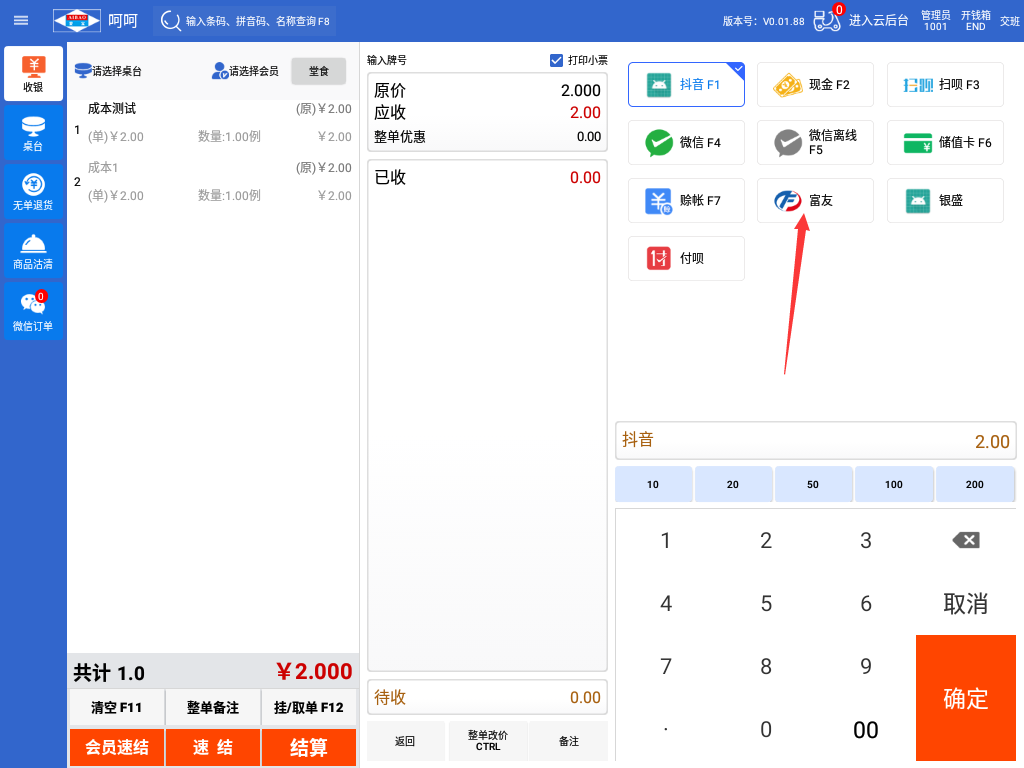
Task: Click 请选择桌台 table selector
Action: pos(108,71)
